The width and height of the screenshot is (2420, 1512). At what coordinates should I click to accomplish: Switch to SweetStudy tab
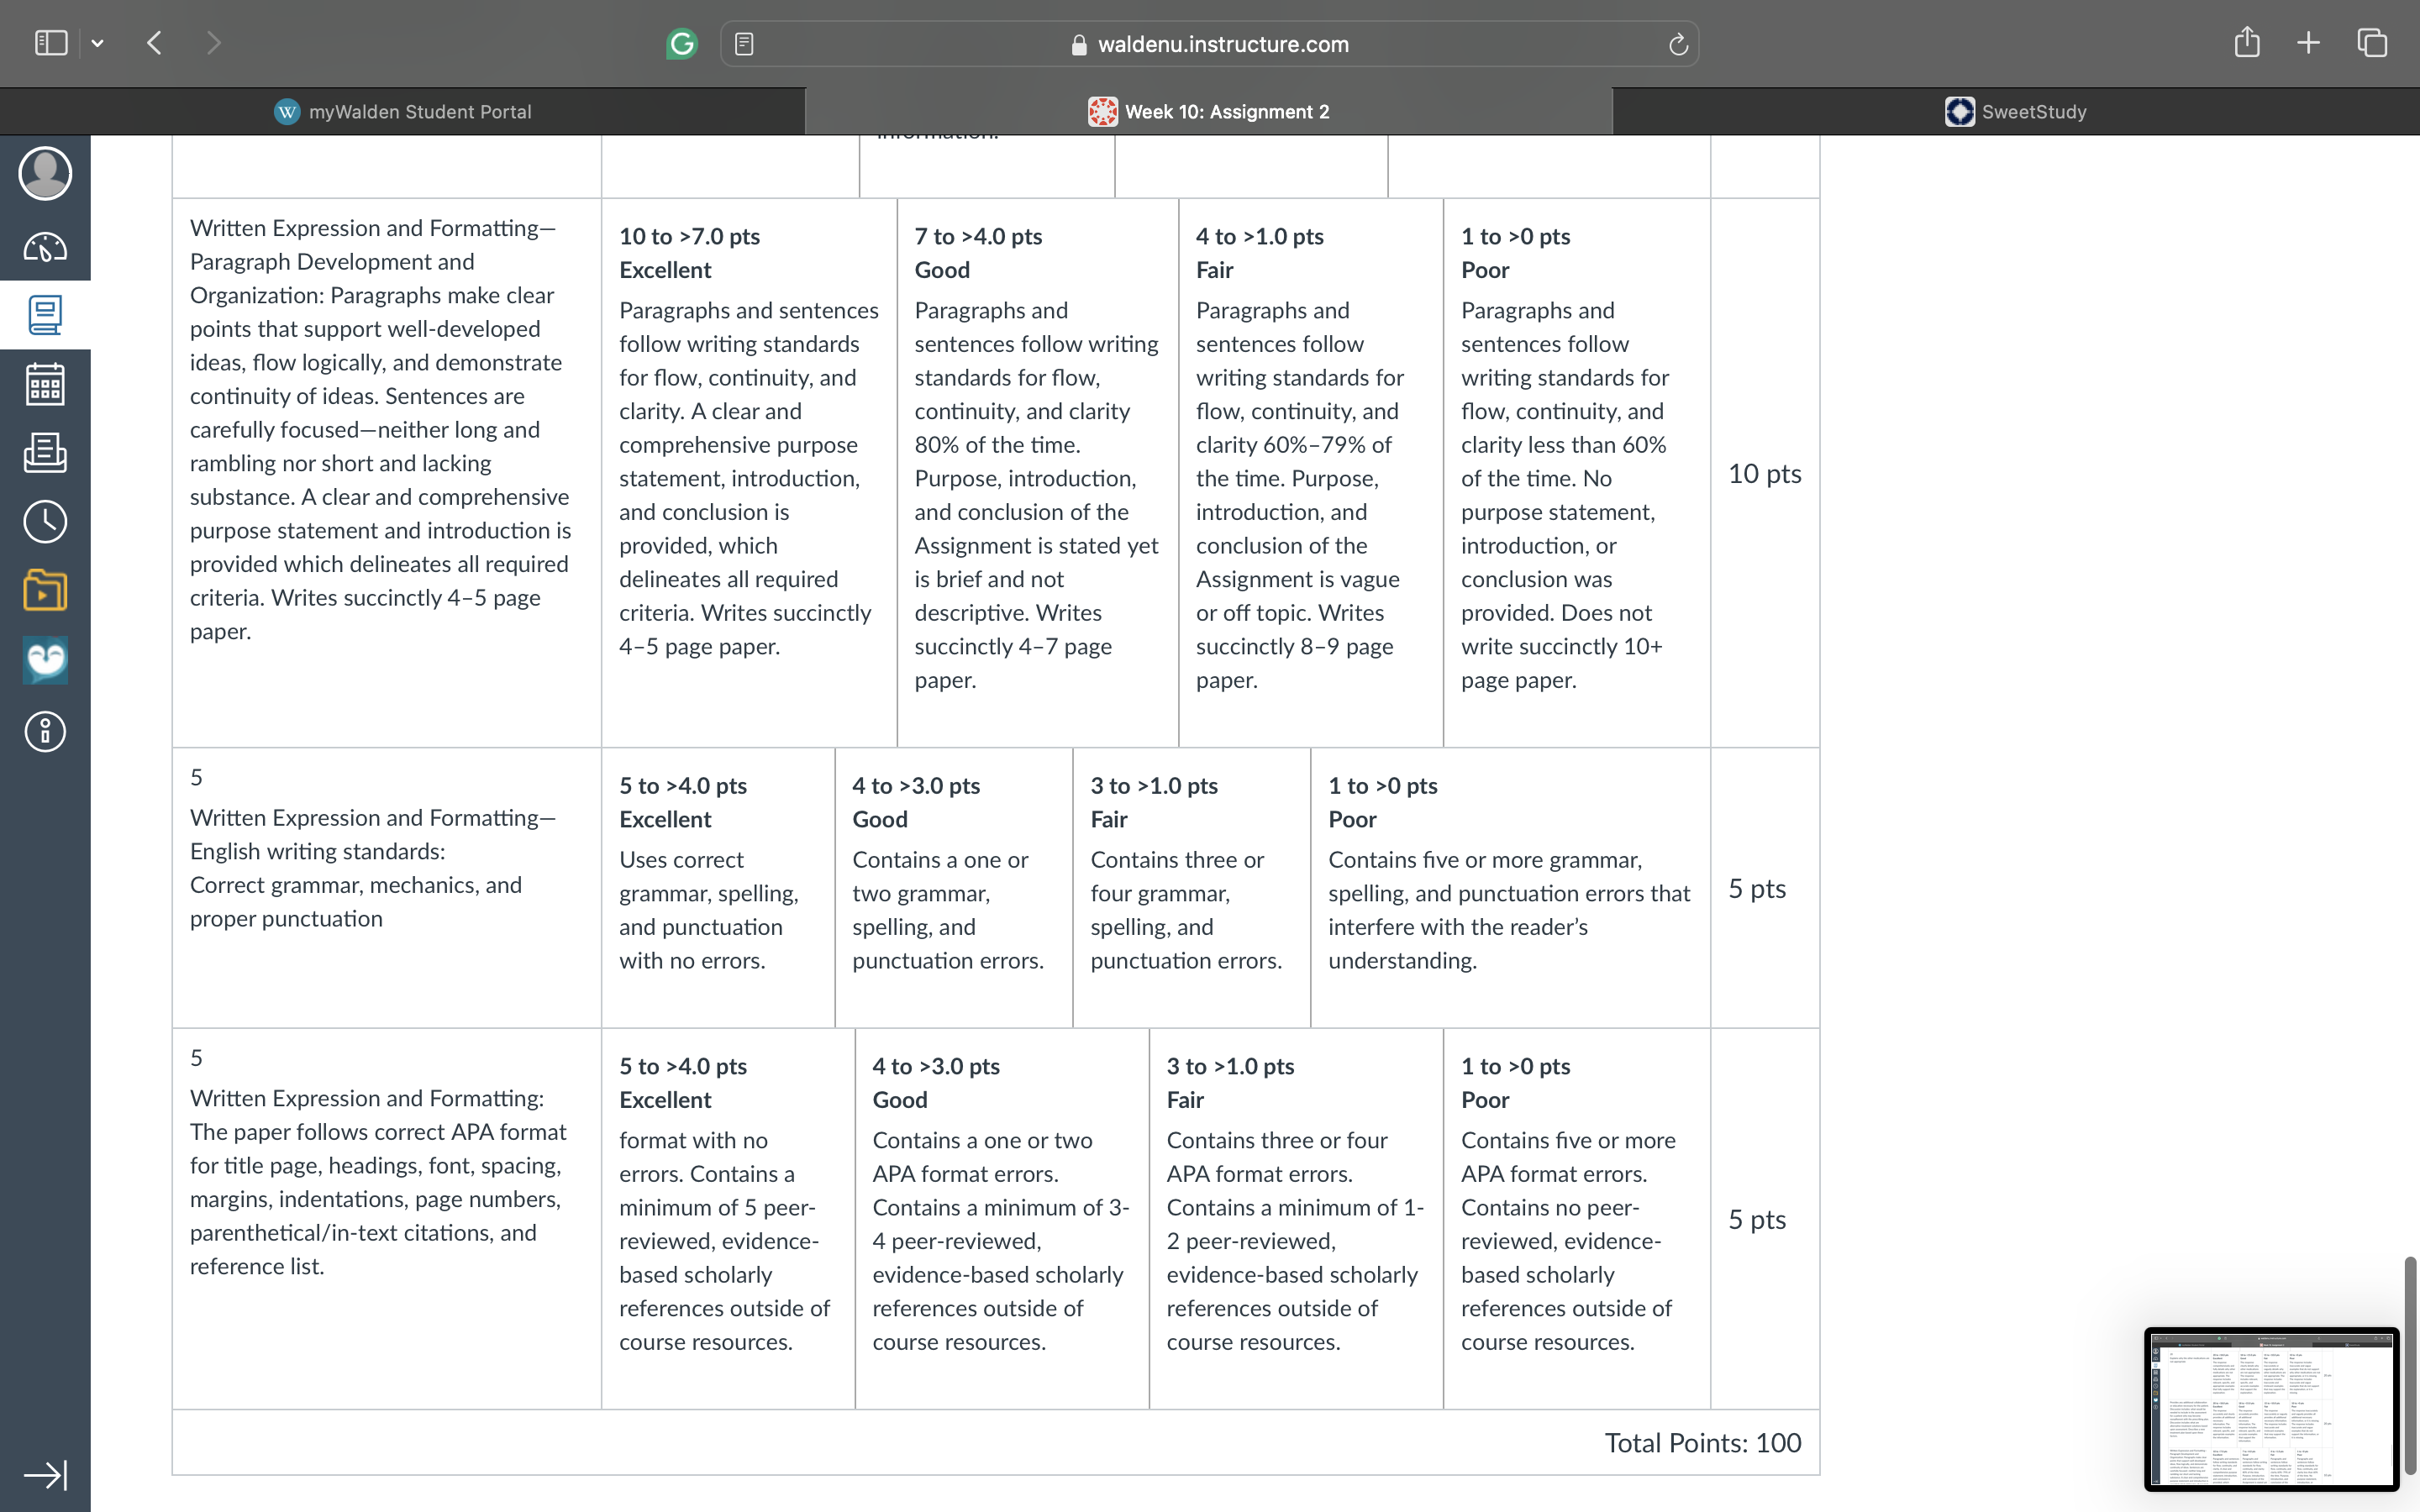coord(2016,112)
